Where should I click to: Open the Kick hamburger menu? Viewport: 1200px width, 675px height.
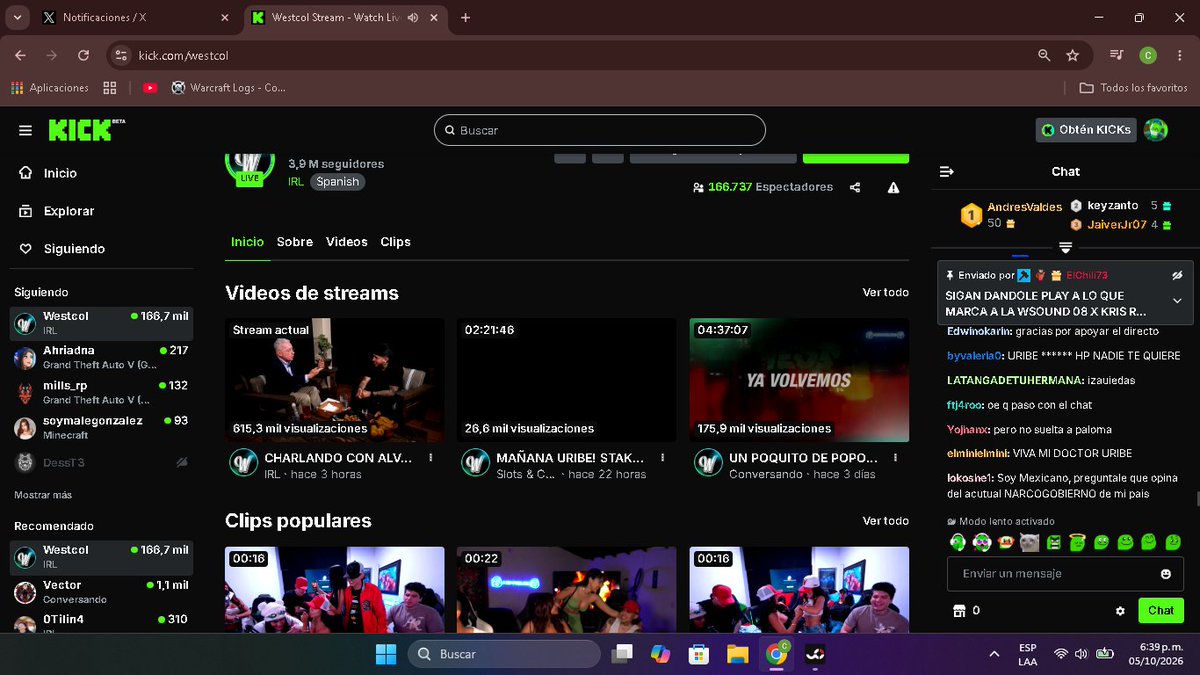(x=25, y=130)
